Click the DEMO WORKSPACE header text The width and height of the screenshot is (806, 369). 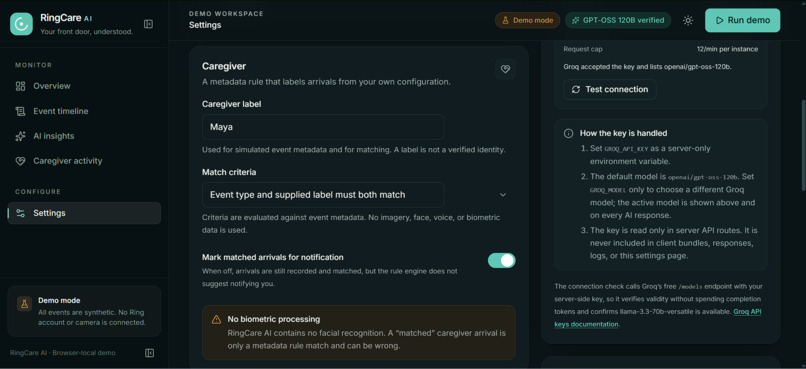[226, 14]
